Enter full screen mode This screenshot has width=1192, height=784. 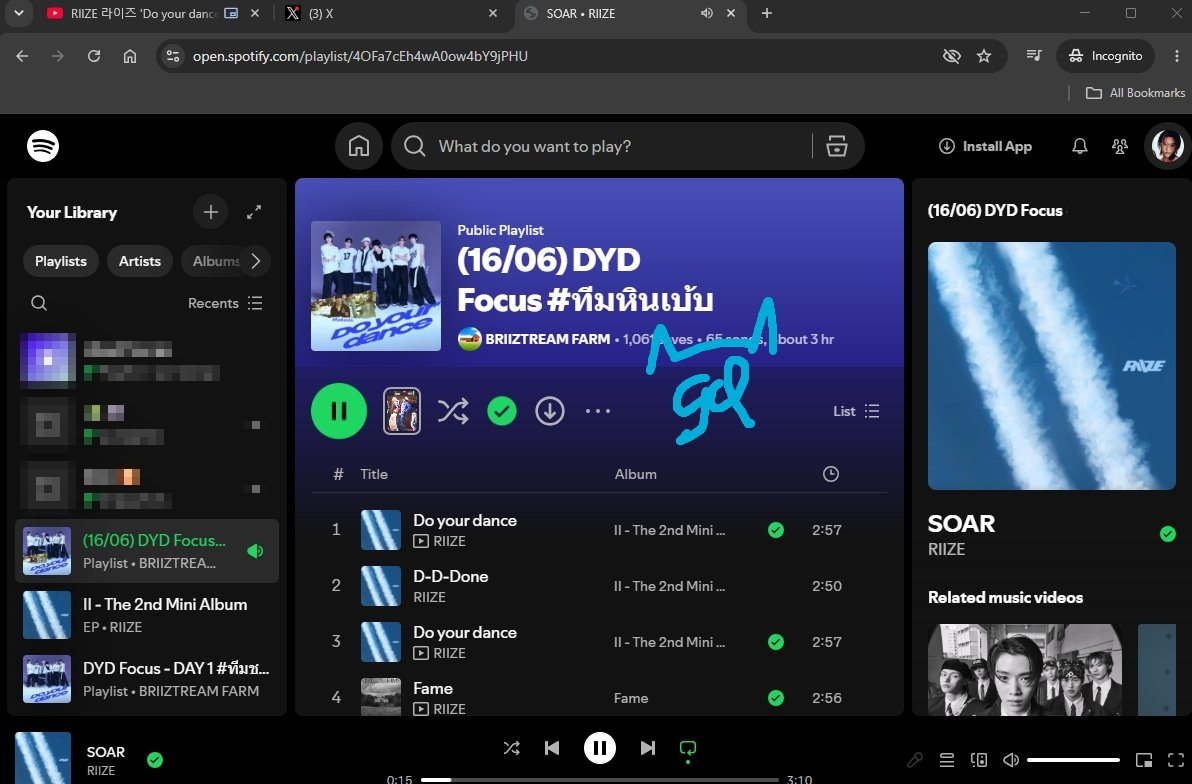point(1176,760)
